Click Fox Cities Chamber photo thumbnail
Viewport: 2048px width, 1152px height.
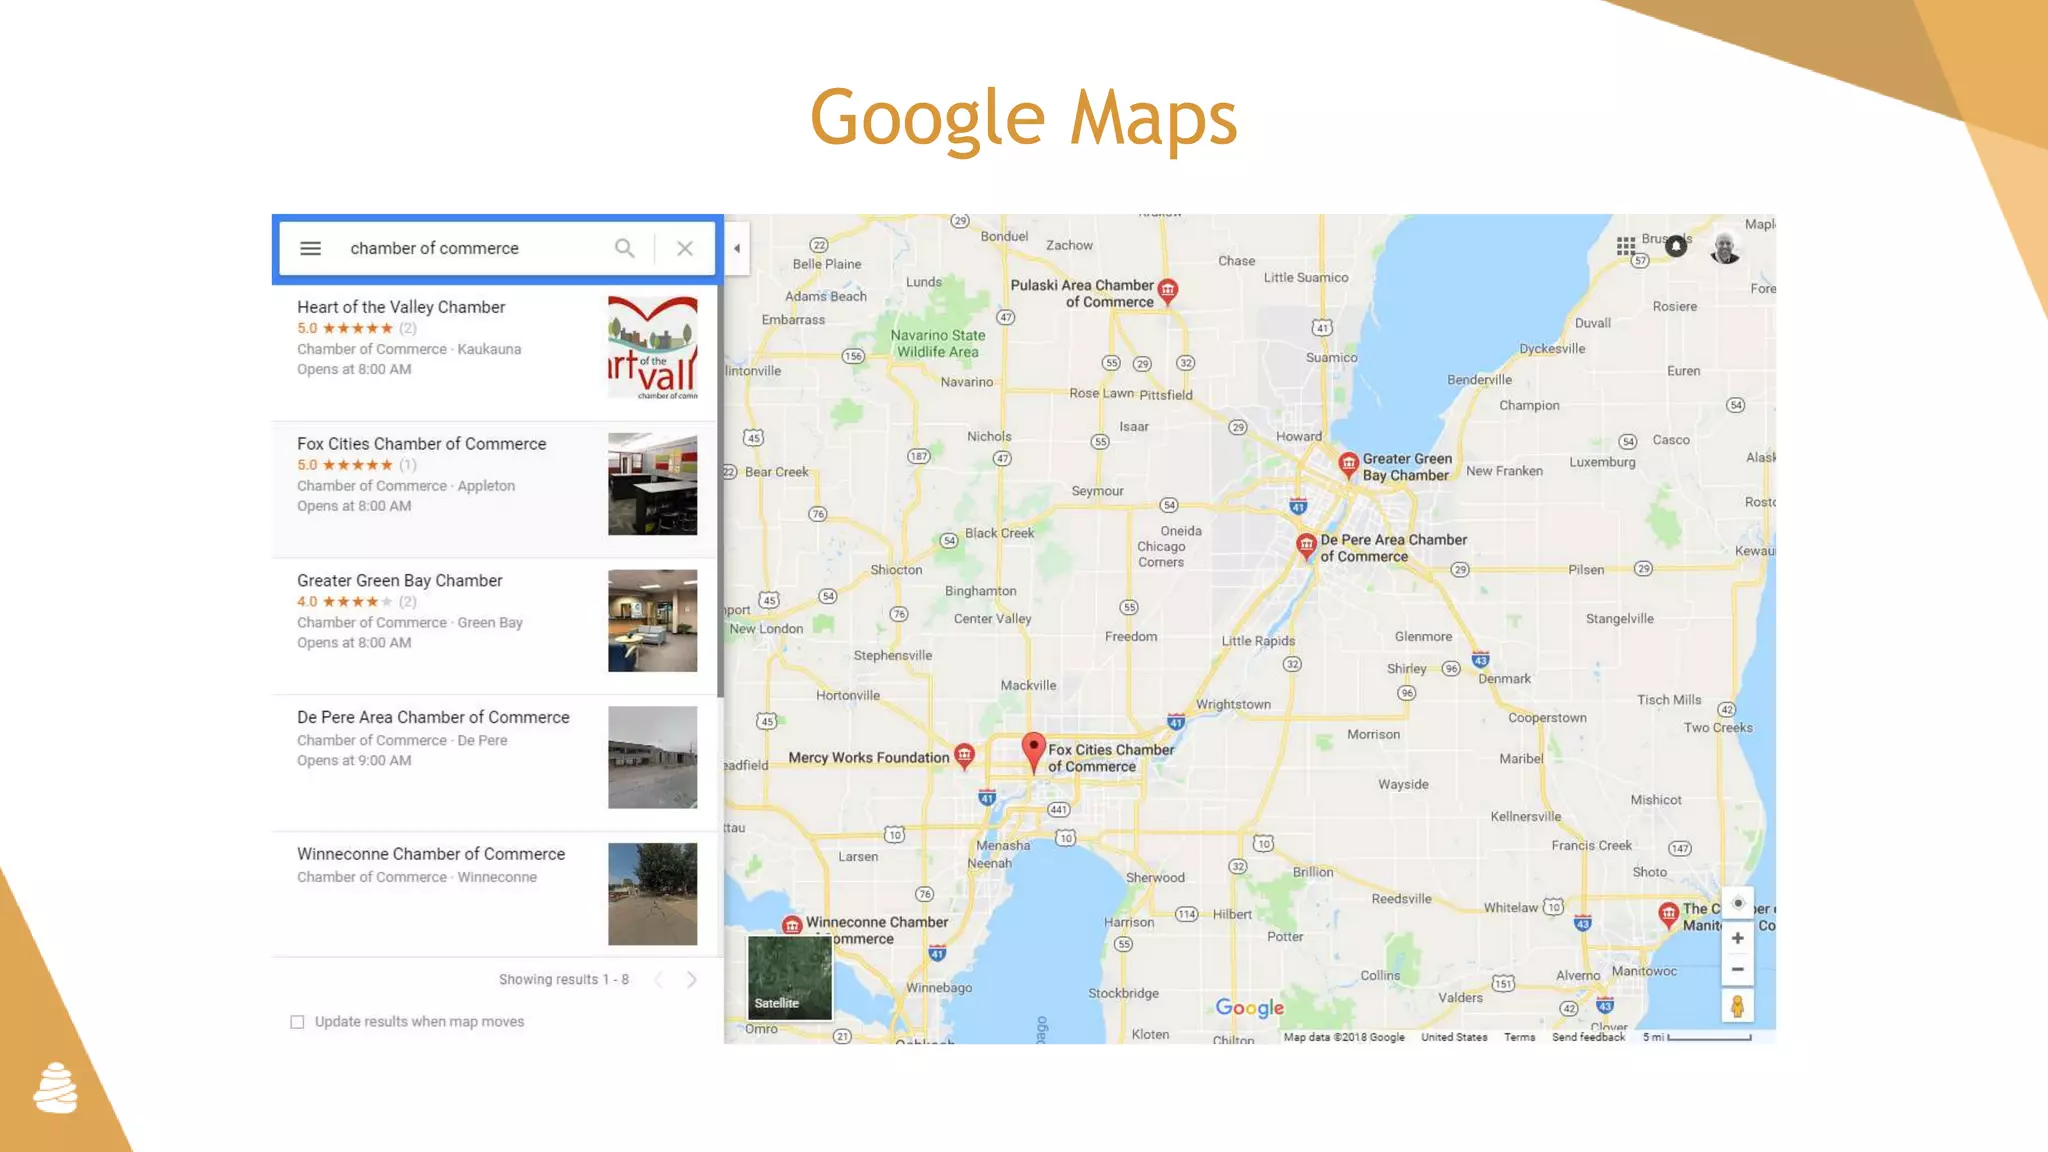point(653,484)
